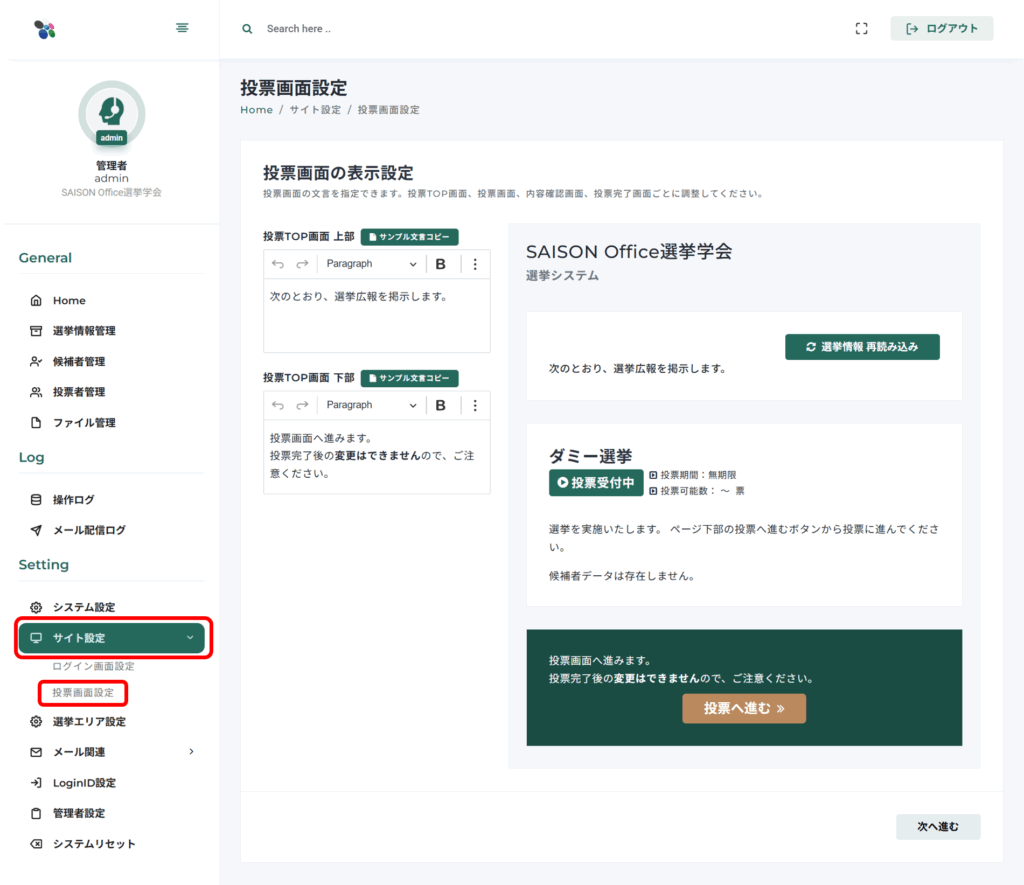Image resolution: width=1024 pixels, height=885 pixels.
Task: Click the admin avatar picture
Action: pyautogui.click(x=112, y=114)
